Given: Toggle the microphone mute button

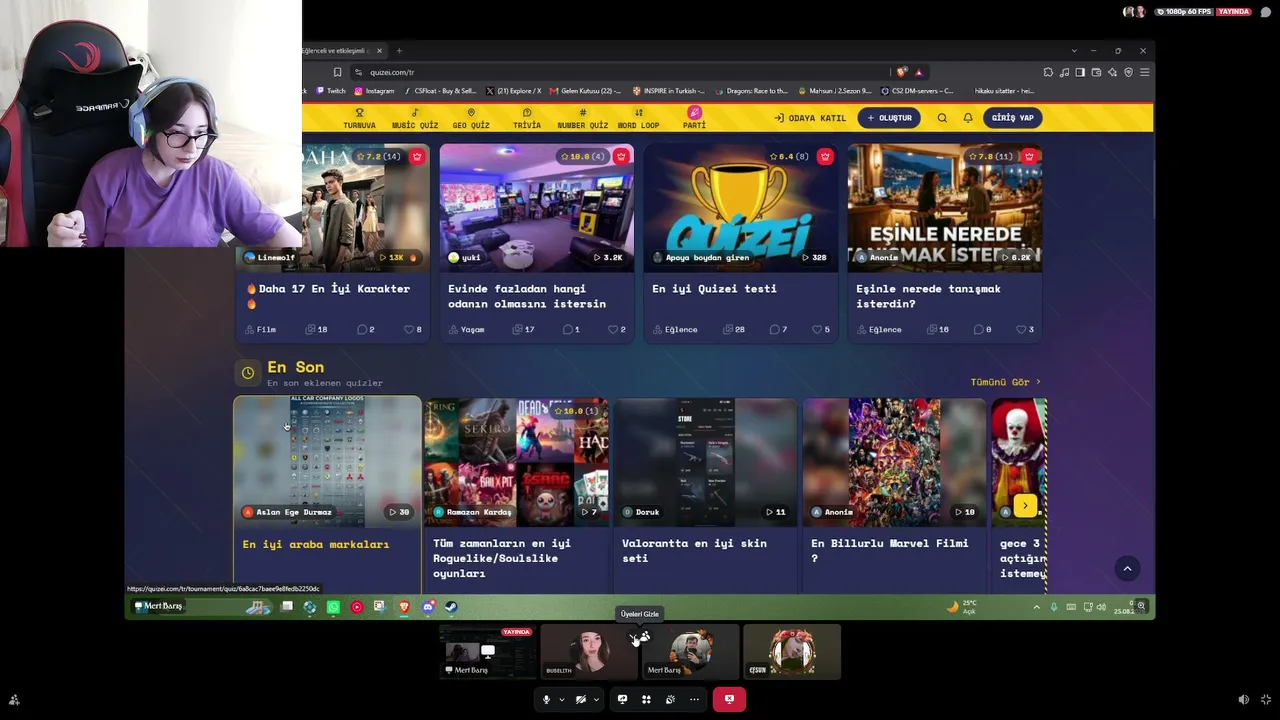Looking at the screenshot, I should 546,699.
